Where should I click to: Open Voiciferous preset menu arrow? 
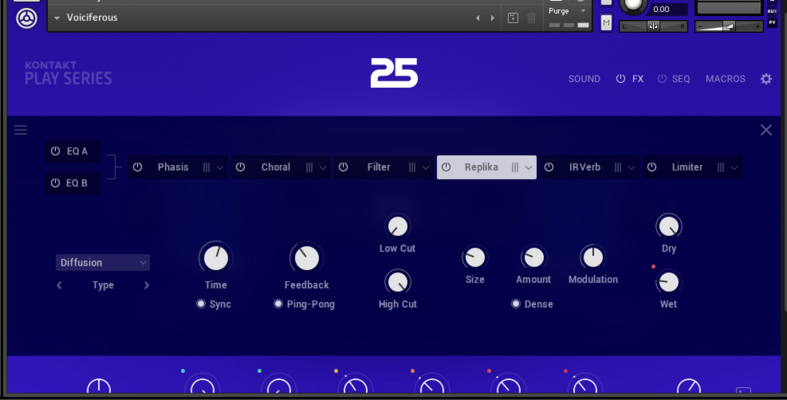coord(57,18)
